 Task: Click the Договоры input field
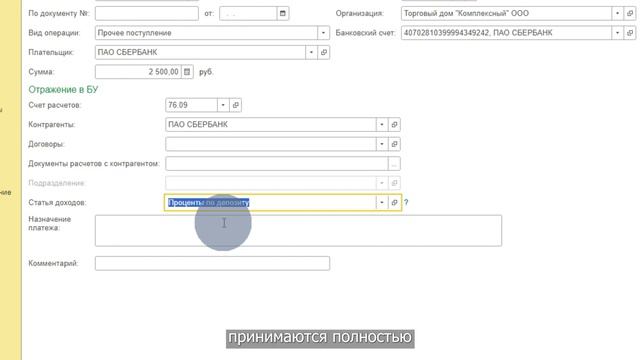point(271,144)
